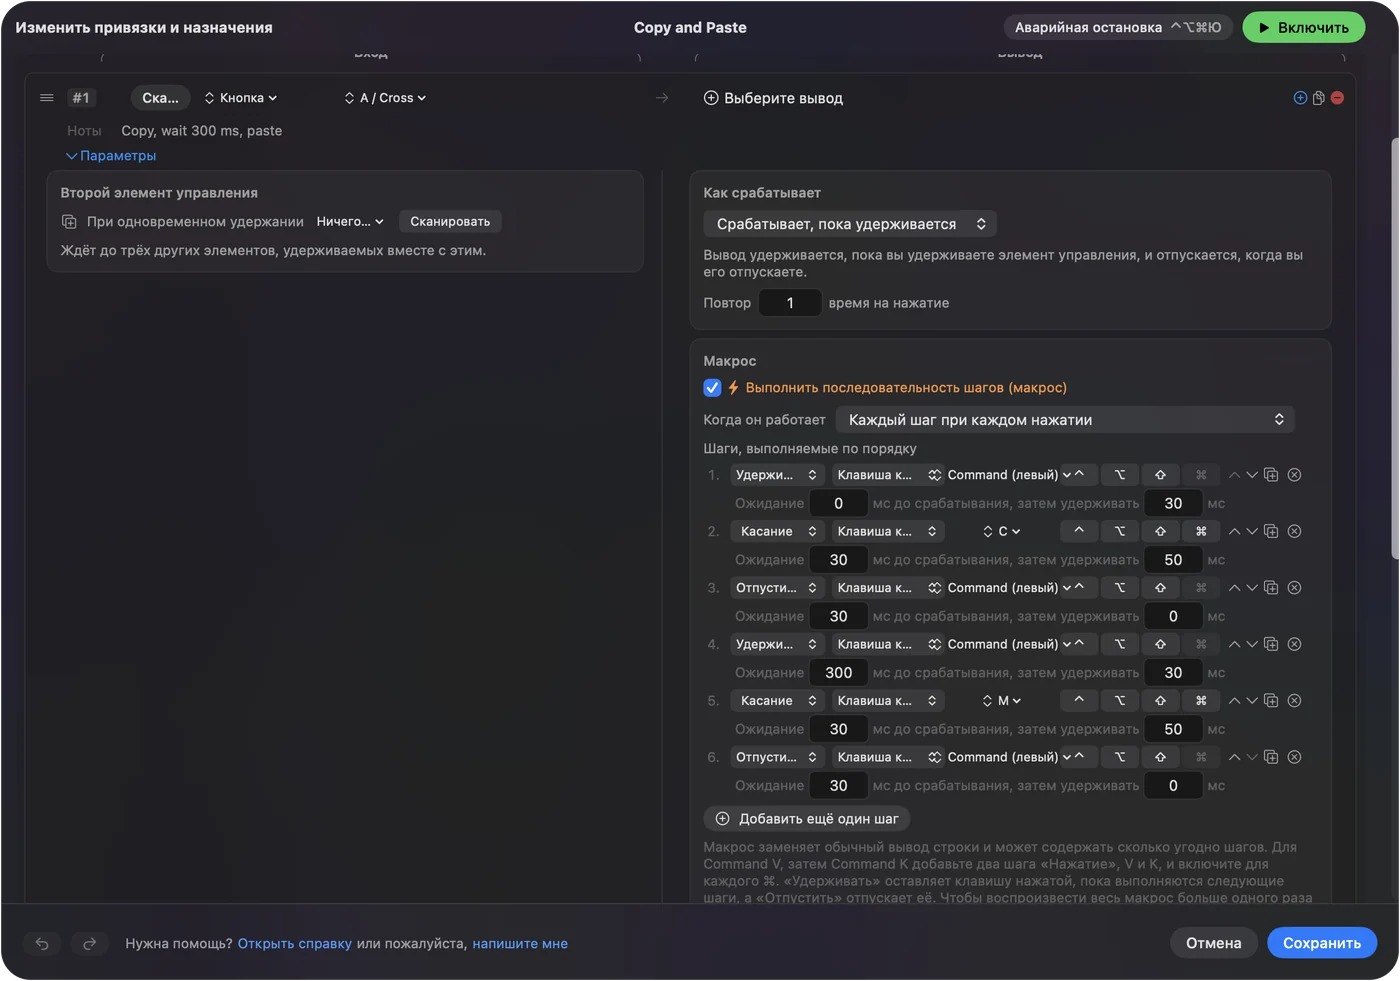The height and width of the screenshot is (981, 1400).
Task: Open the 'Касание' action dropdown in step 5
Action: pos(777,701)
